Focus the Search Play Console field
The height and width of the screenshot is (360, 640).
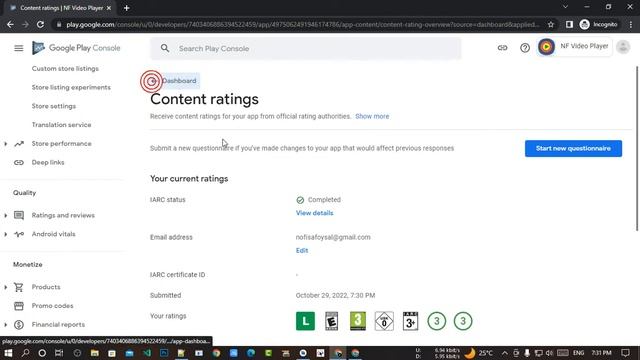pyautogui.click(x=306, y=49)
